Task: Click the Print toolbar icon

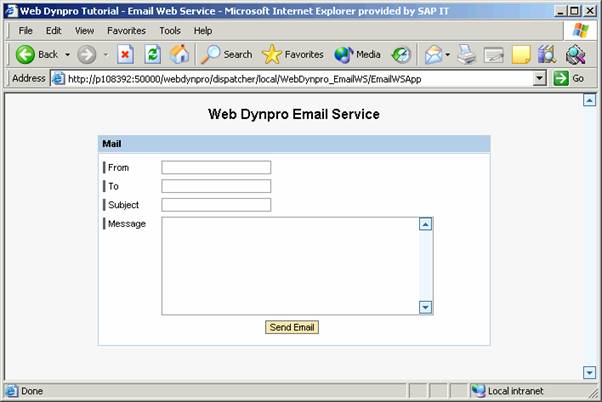Action: 467,54
